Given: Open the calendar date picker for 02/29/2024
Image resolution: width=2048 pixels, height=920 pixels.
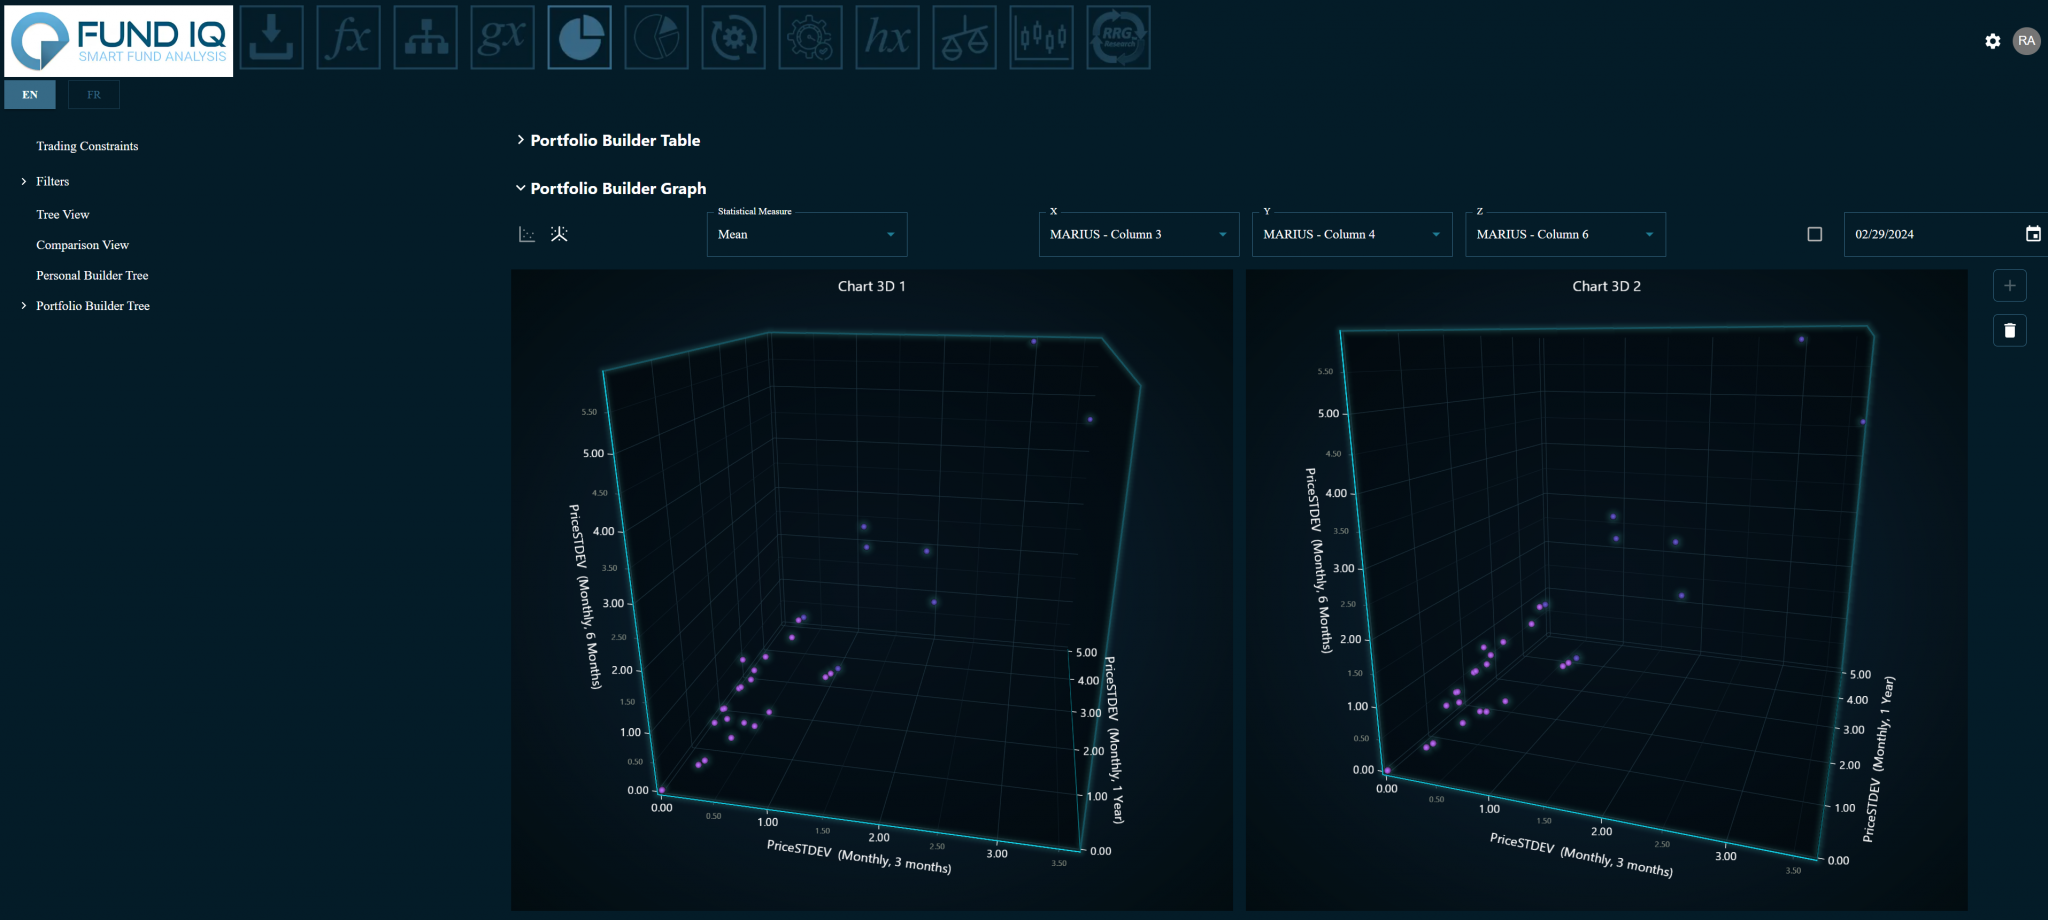Looking at the screenshot, I should 2033,234.
